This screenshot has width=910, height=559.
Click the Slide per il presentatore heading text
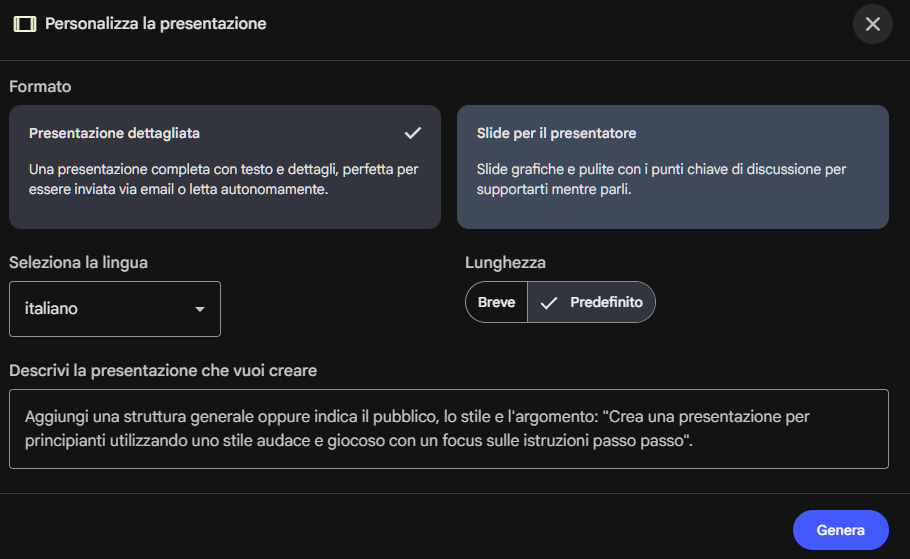pyautogui.click(x=556, y=133)
